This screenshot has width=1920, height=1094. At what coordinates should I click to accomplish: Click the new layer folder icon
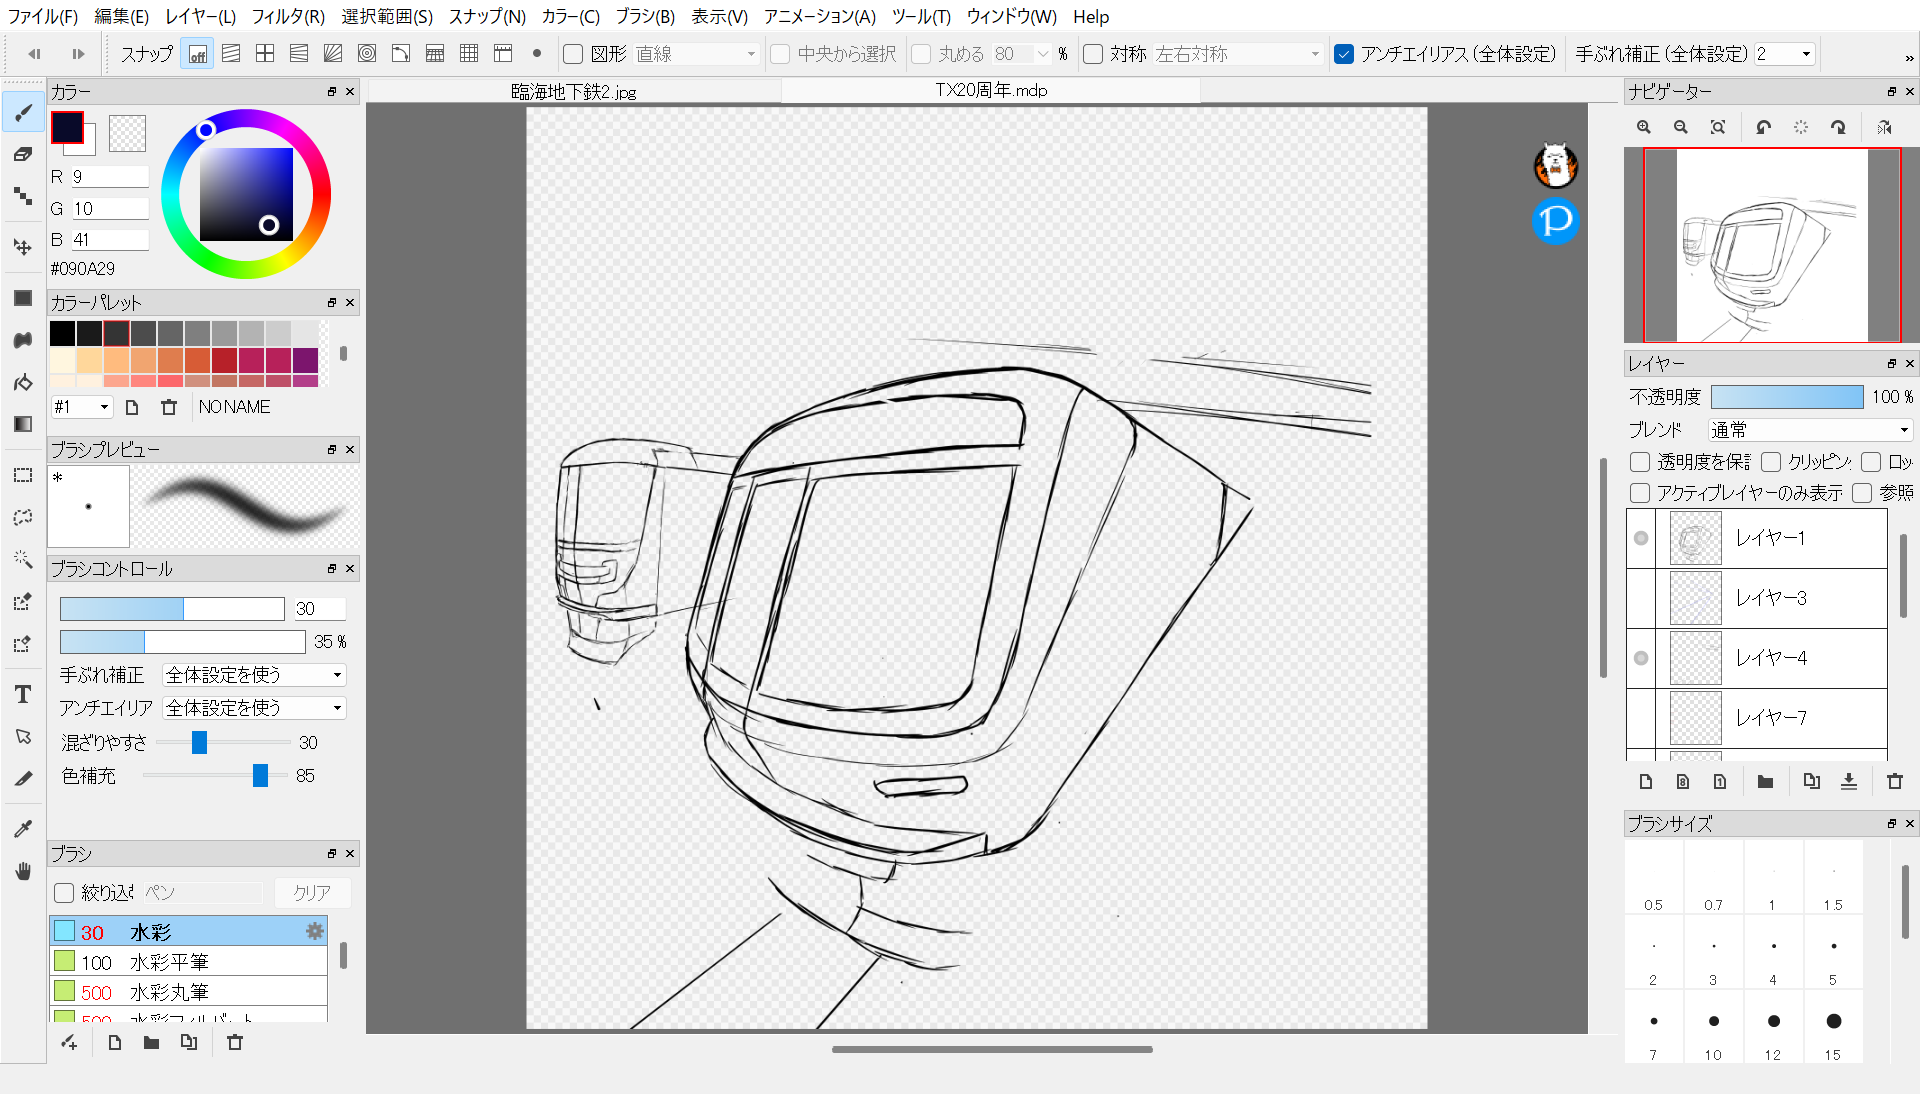point(1765,782)
